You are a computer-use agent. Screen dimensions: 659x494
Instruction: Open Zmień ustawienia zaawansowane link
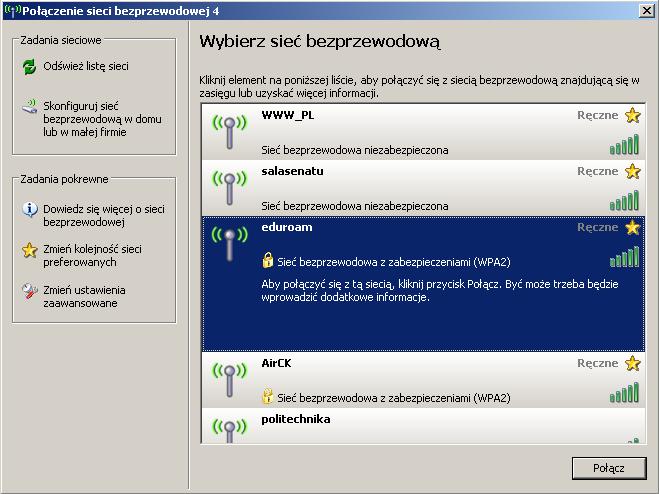(84, 296)
